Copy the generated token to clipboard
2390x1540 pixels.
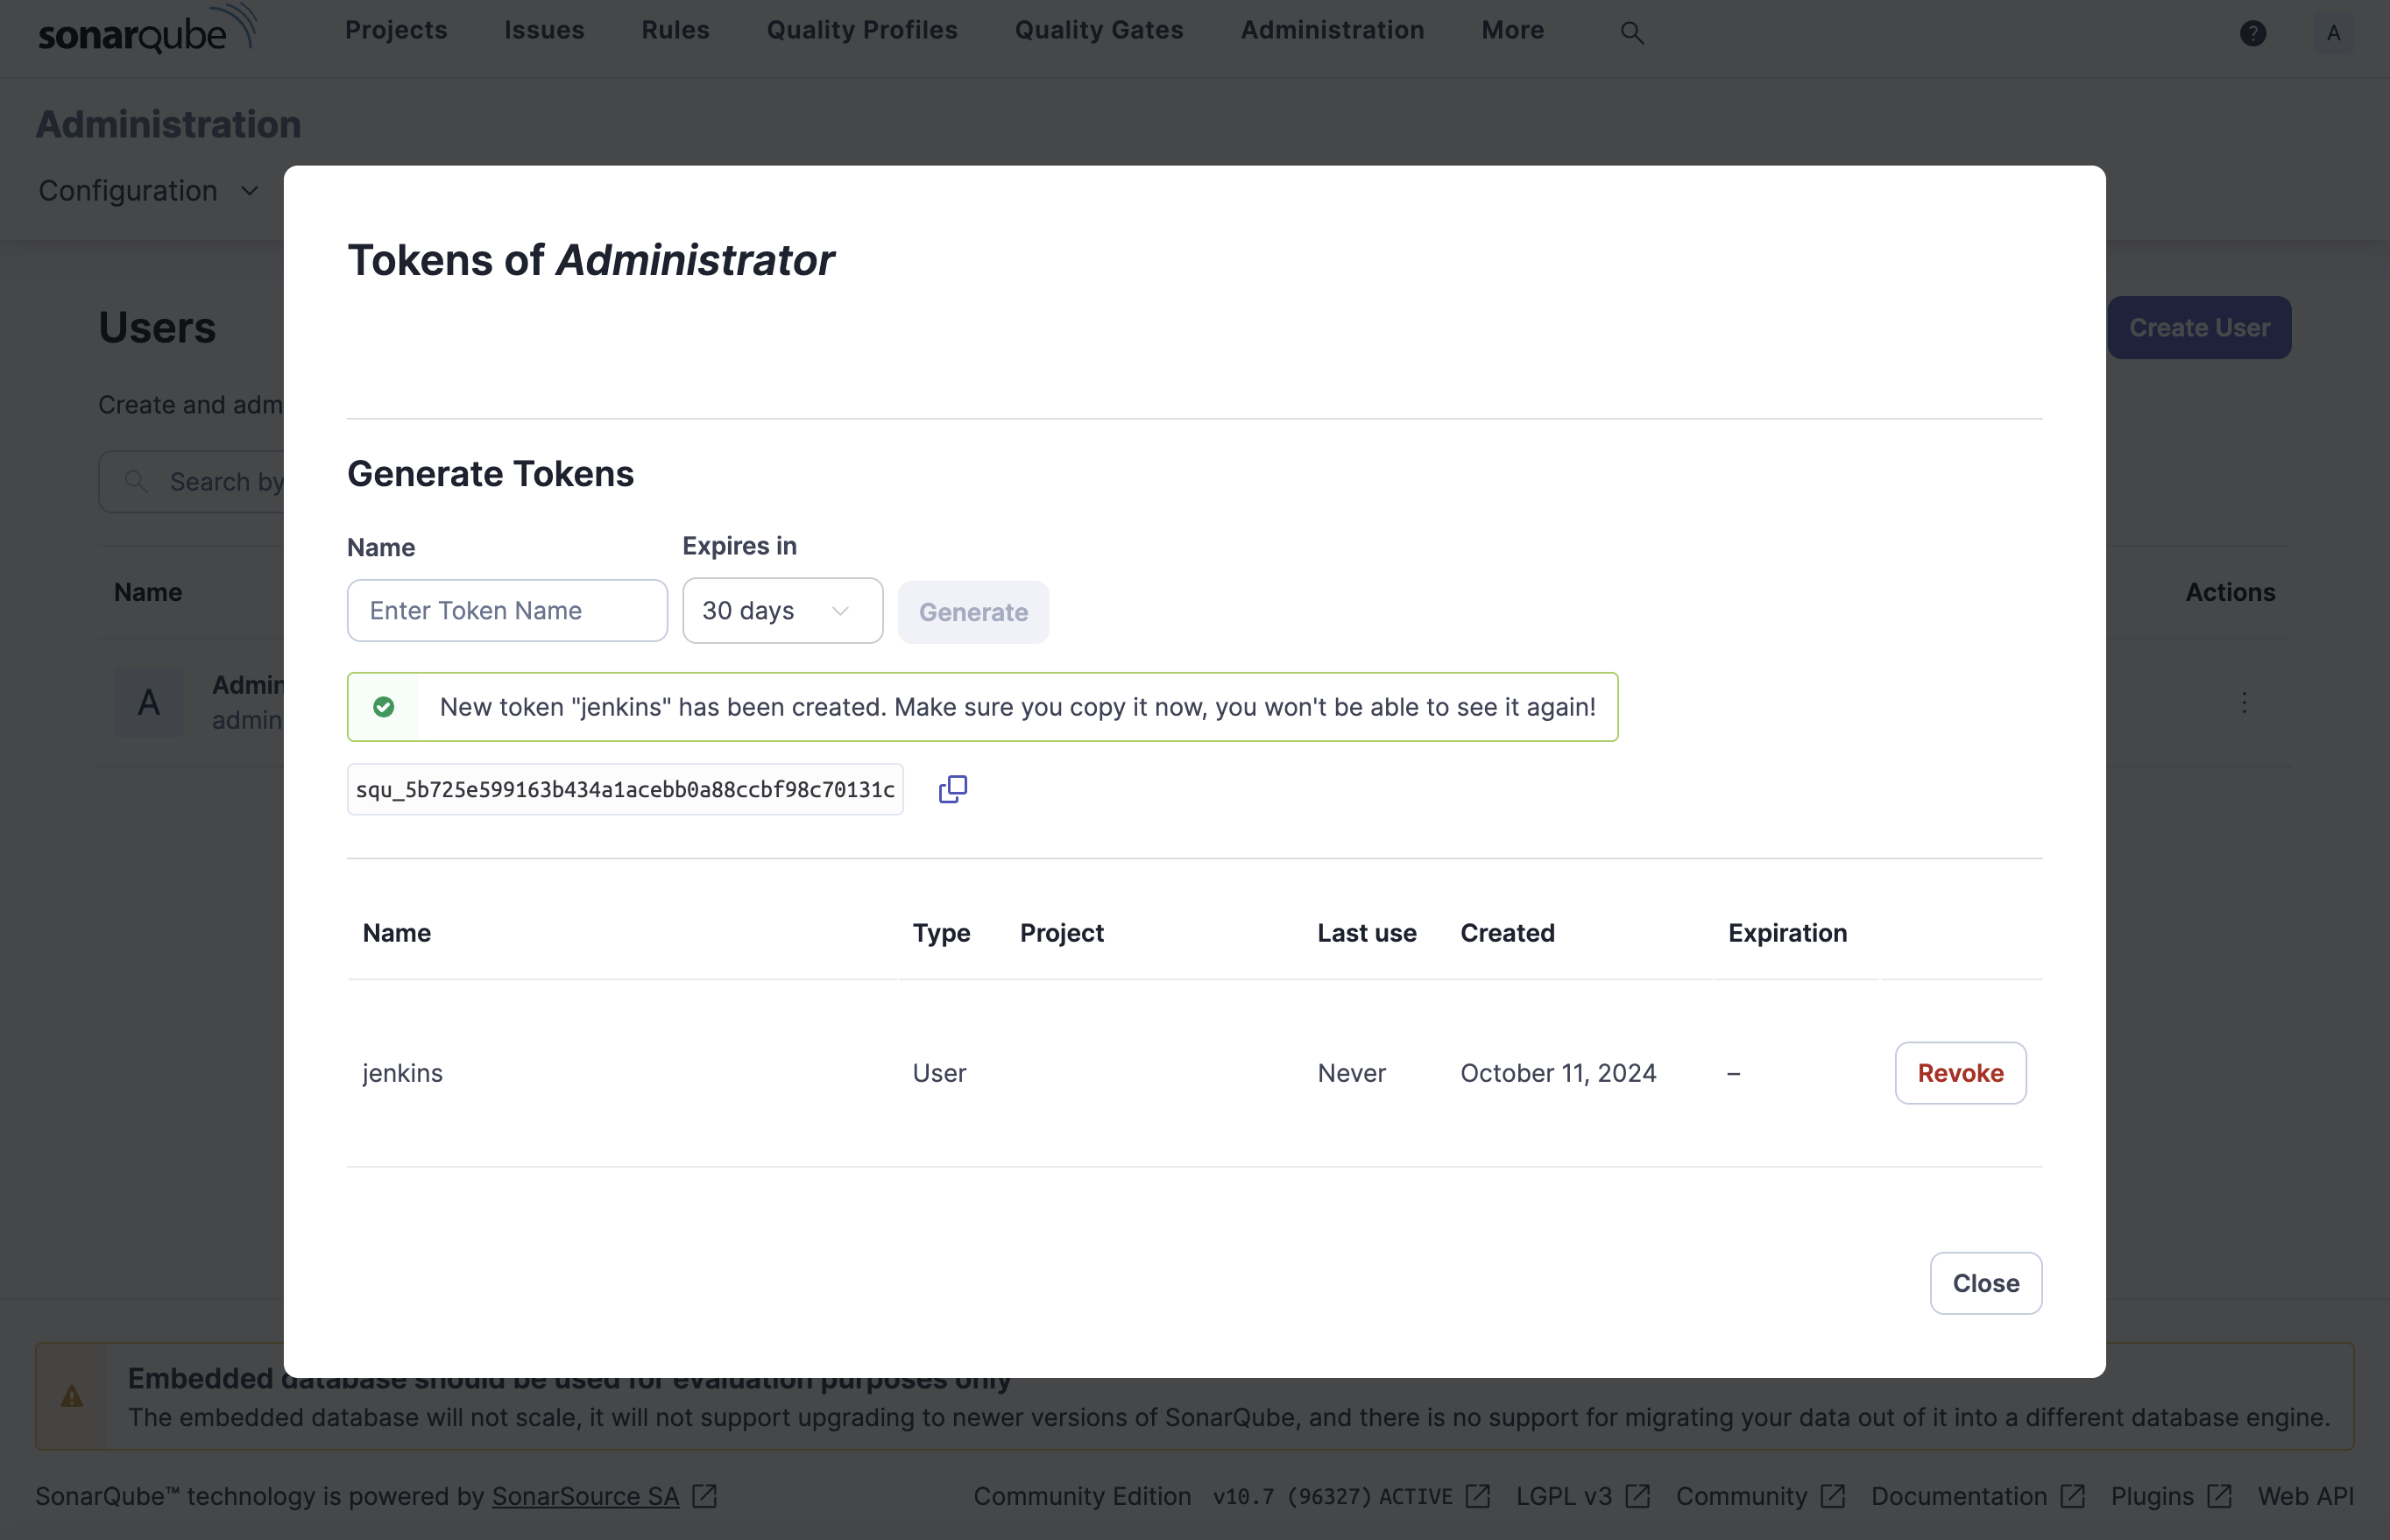(x=952, y=789)
